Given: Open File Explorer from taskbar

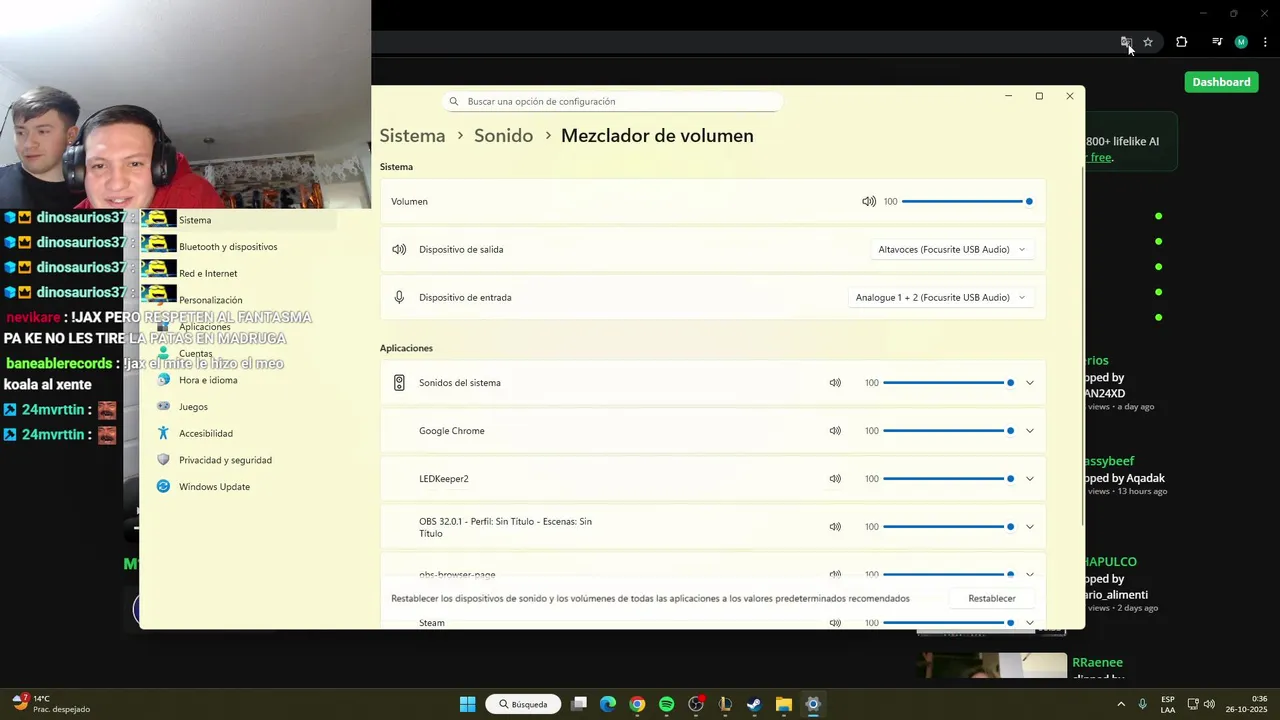Looking at the screenshot, I should point(784,704).
